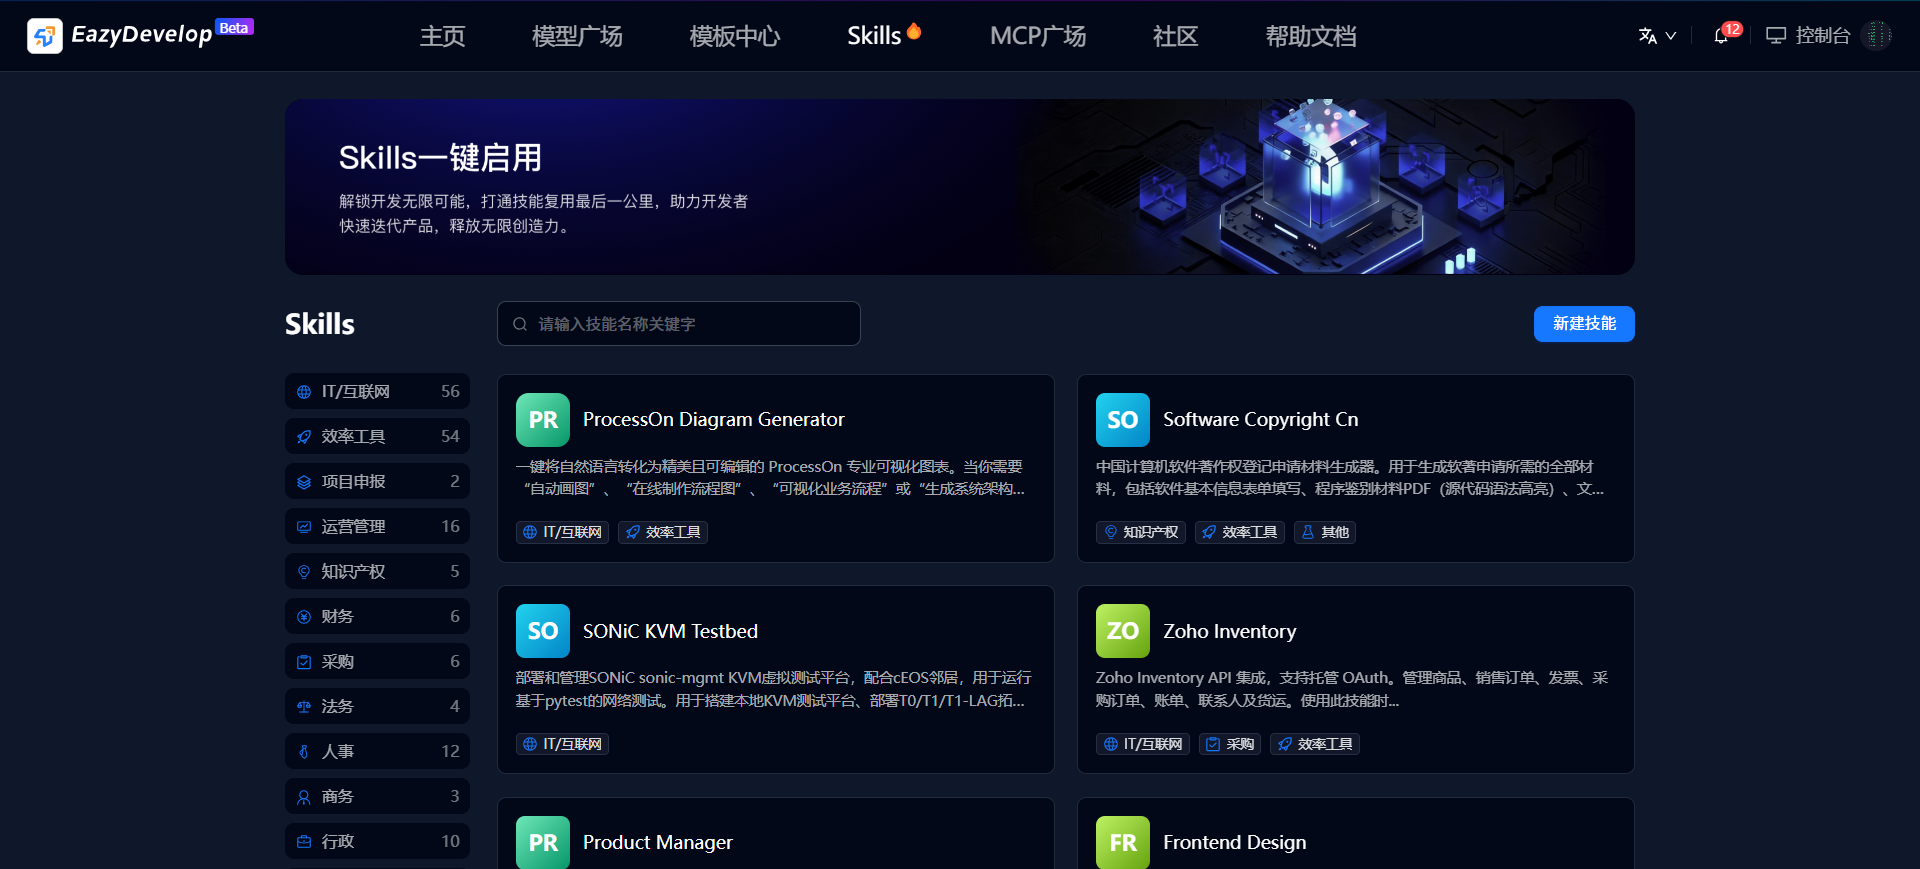1920x869 pixels.
Task: Filter by IT/互联网 category
Action: 377,392
